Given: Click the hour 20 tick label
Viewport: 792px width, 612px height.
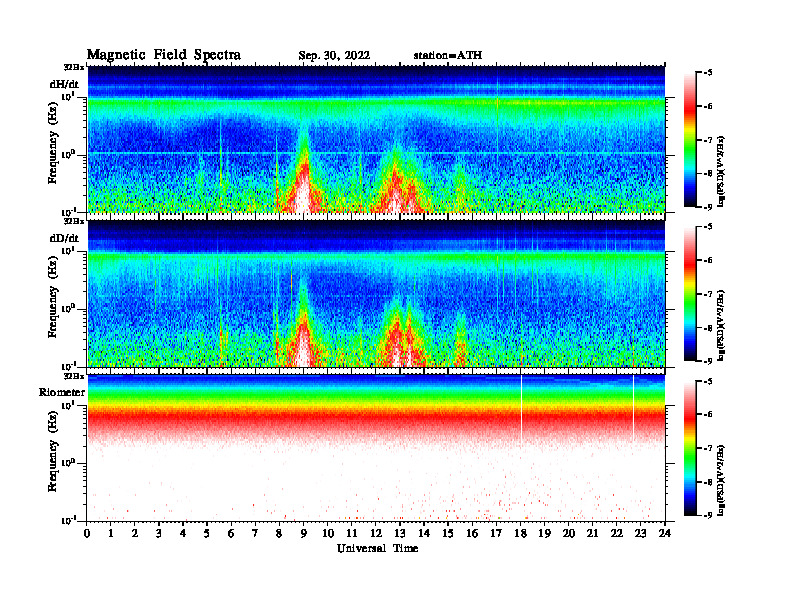Looking at the screenshot, I should click(x=569, y=534).
